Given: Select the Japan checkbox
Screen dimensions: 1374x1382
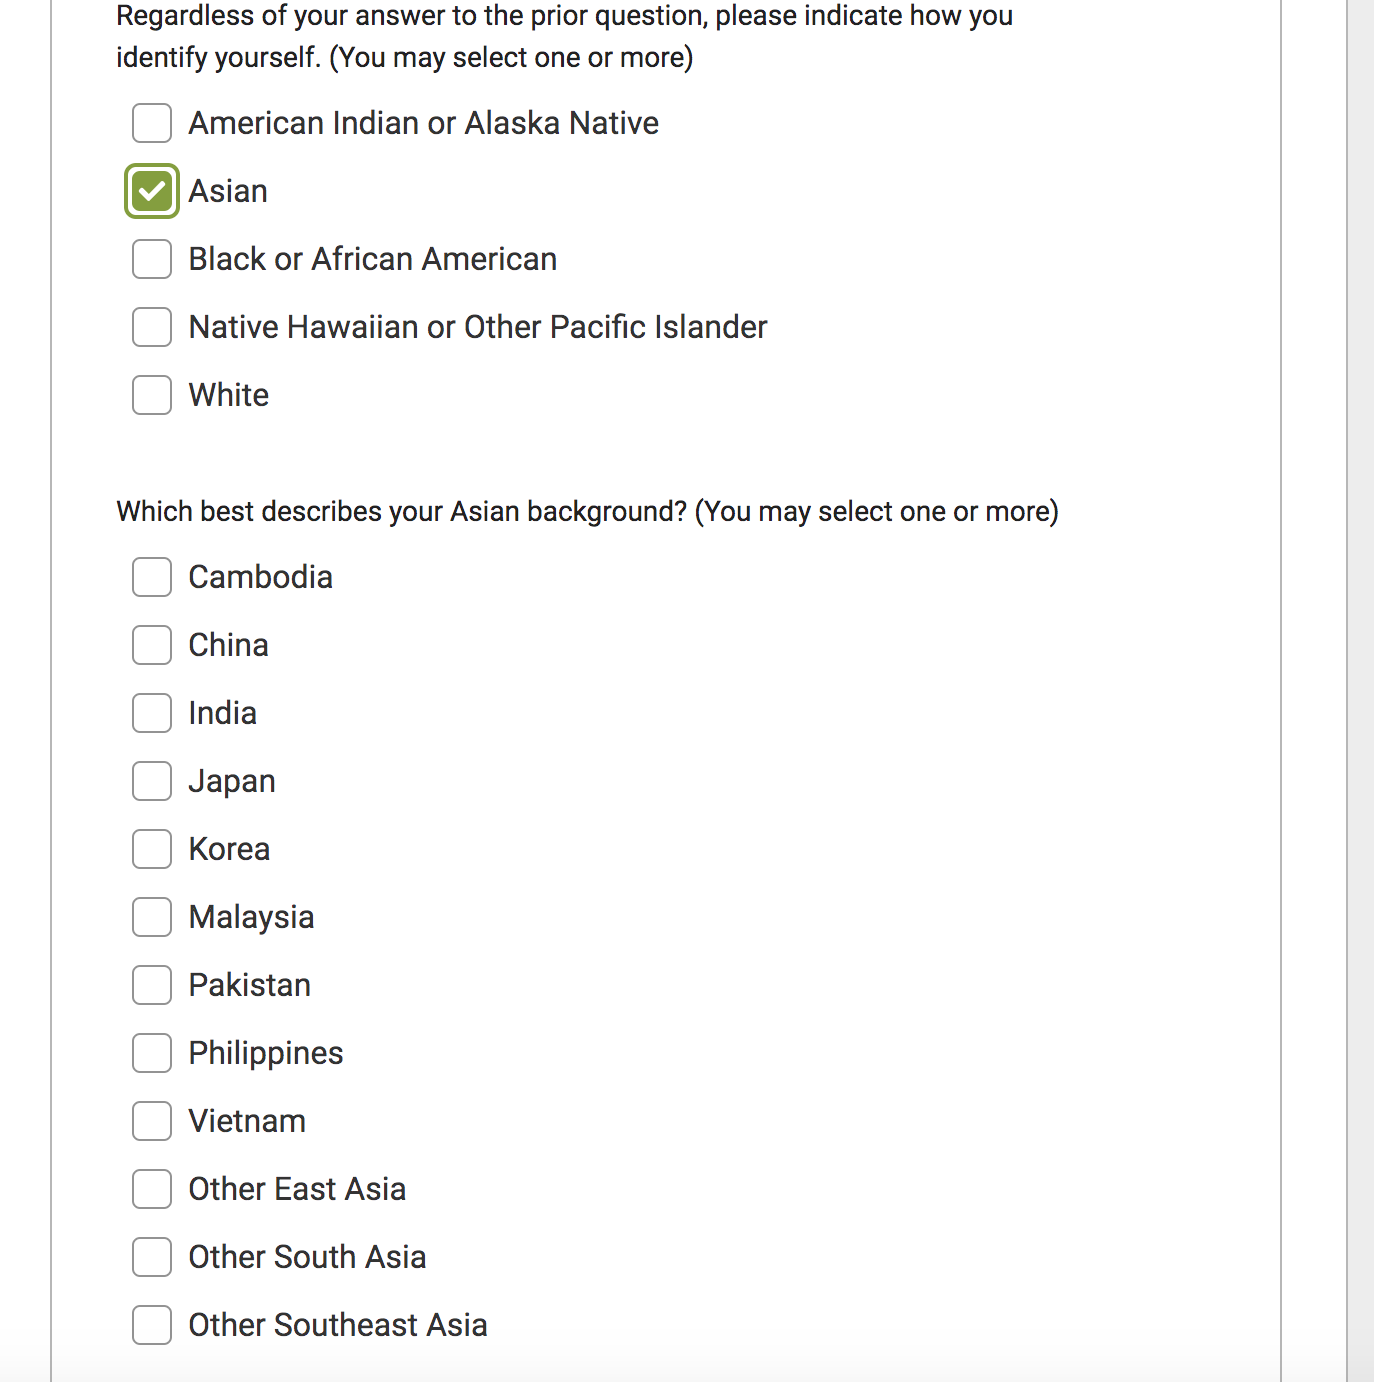Looking at the screenshot, I should pos(152,781).
